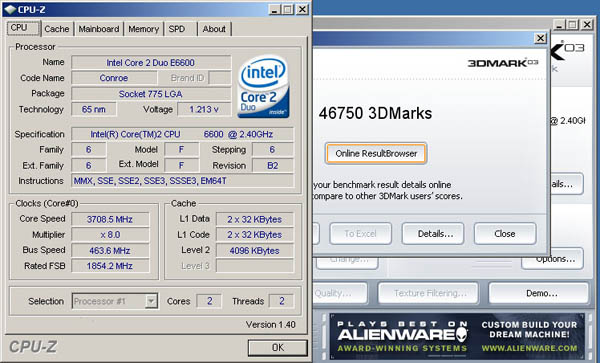
Task: Select the CPU tab
Action: click(23, 28)
